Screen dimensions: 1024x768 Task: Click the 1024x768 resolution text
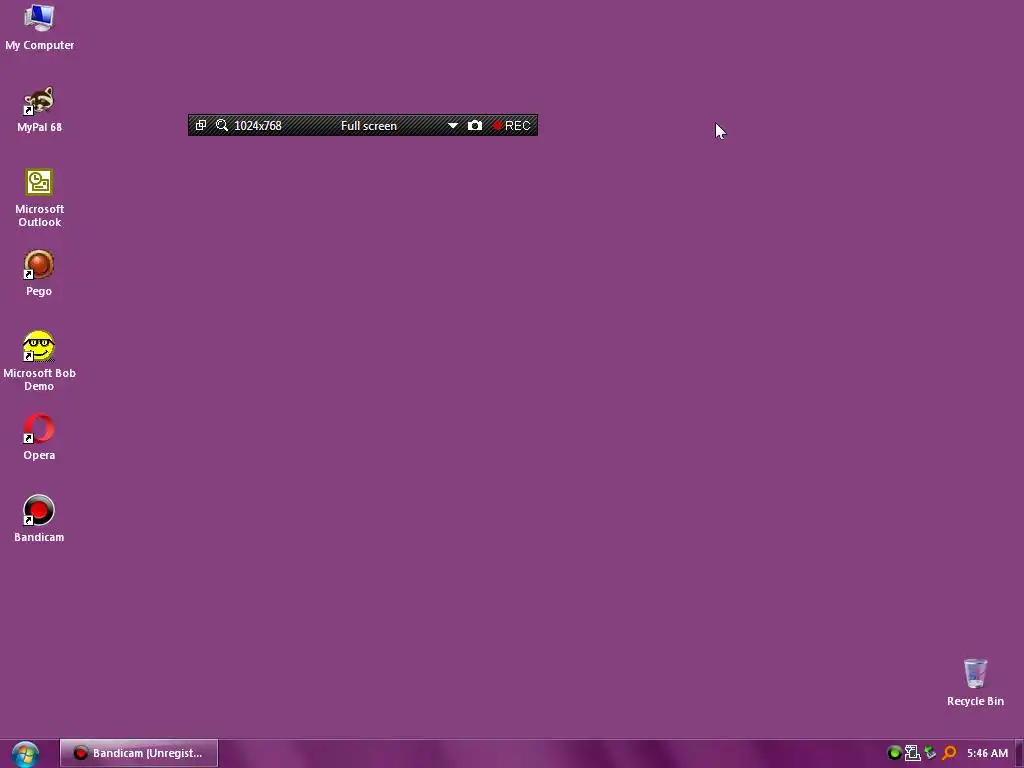258,125
